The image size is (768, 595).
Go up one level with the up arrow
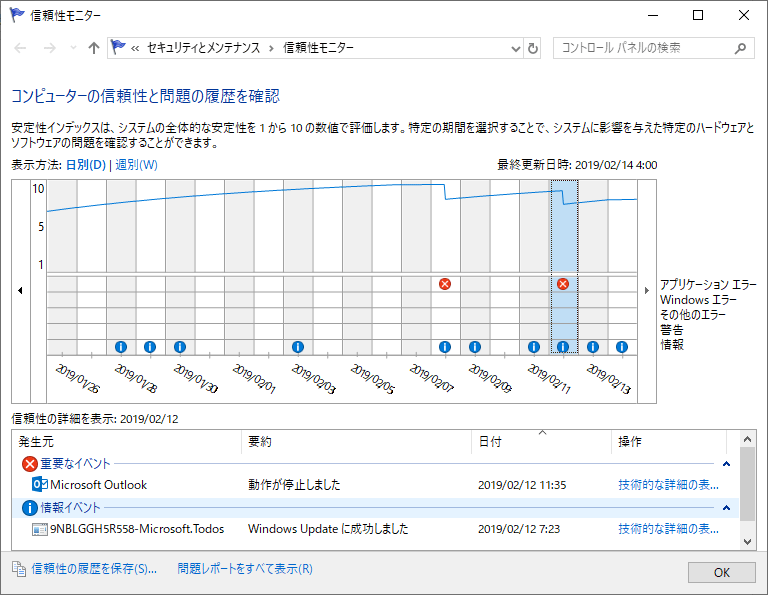(94, 48)
